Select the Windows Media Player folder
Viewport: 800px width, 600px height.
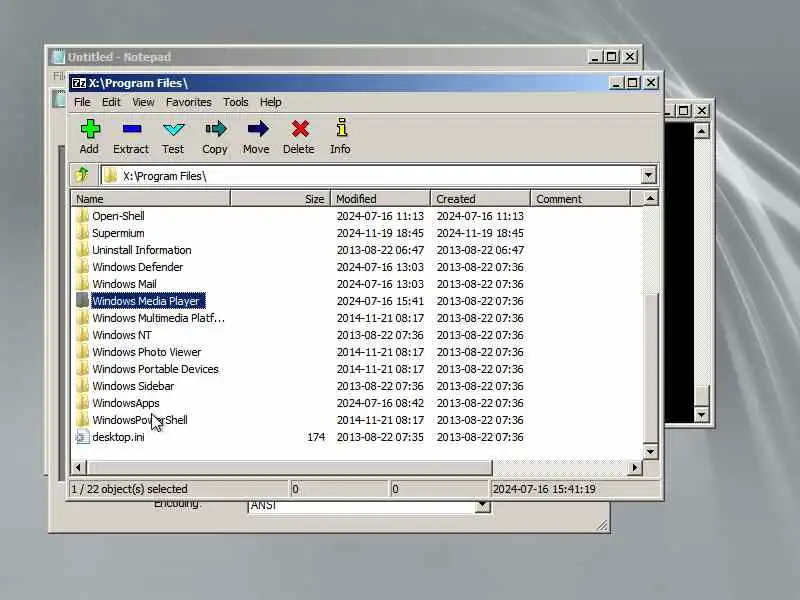coord(148,301)
